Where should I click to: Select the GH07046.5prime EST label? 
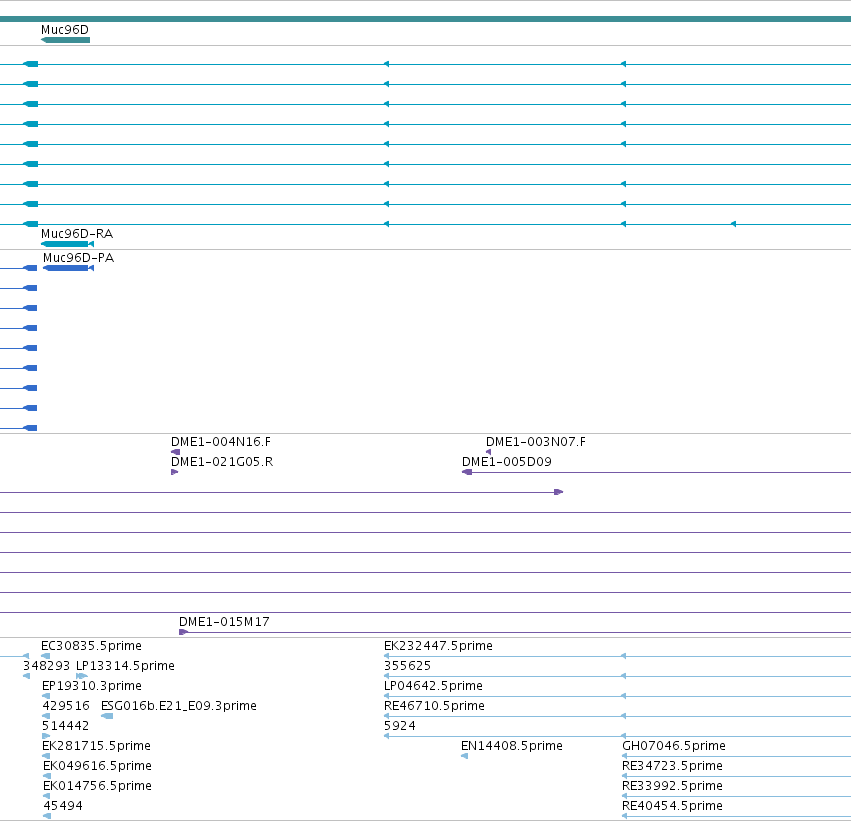click(x=674, y=746)
